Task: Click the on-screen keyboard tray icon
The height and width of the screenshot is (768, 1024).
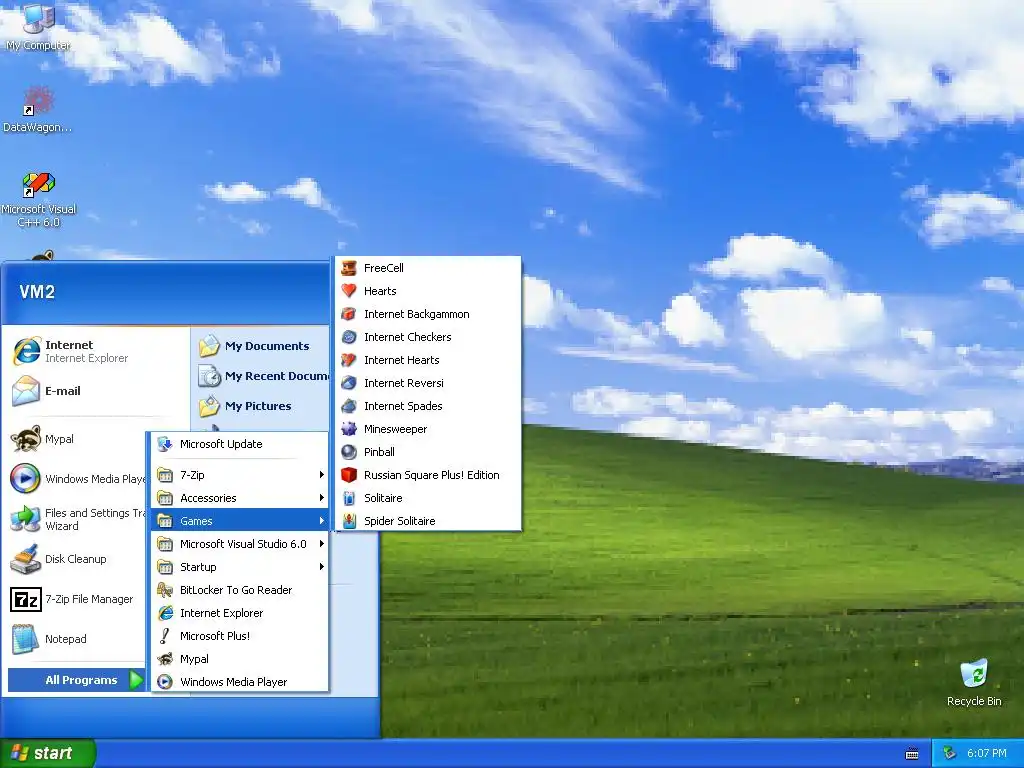Action: pyautogui.click(x=912, y=754)
